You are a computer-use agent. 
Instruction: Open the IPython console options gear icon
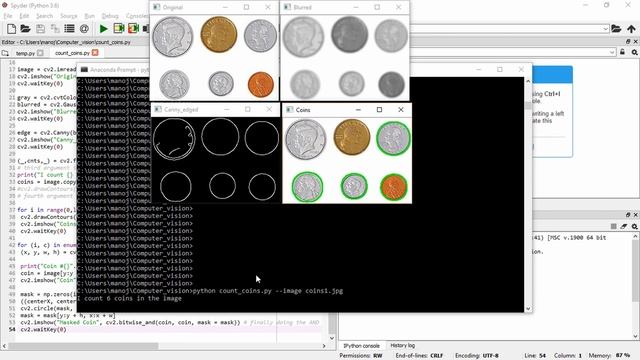point(634,226)
